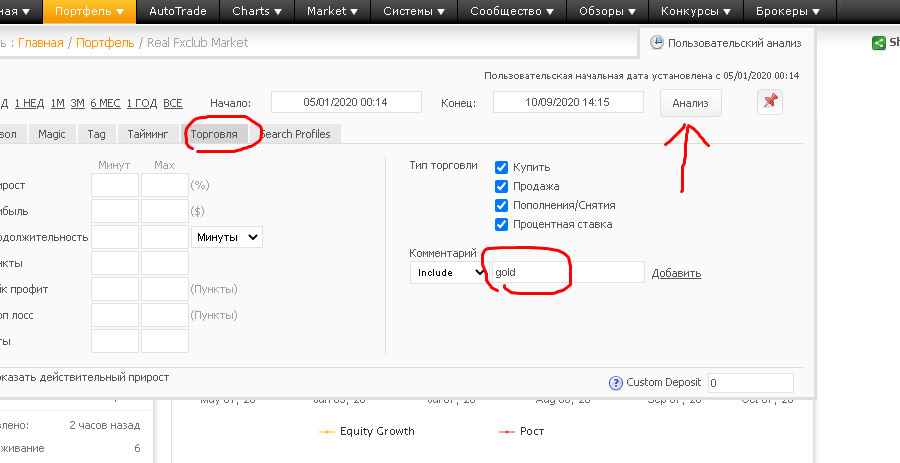Click the comment field containing gold
The width and height of the screenshot is (900, 463).
point(568,273)
